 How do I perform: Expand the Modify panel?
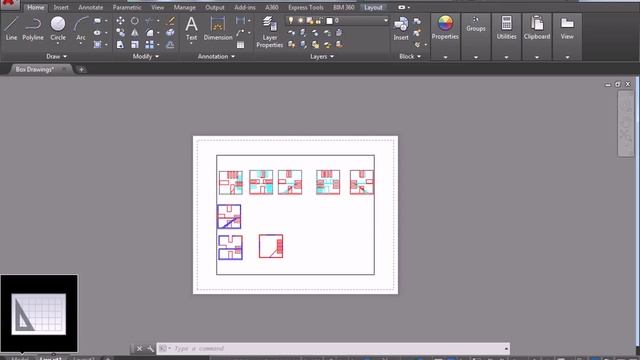(x=146, y=56)
